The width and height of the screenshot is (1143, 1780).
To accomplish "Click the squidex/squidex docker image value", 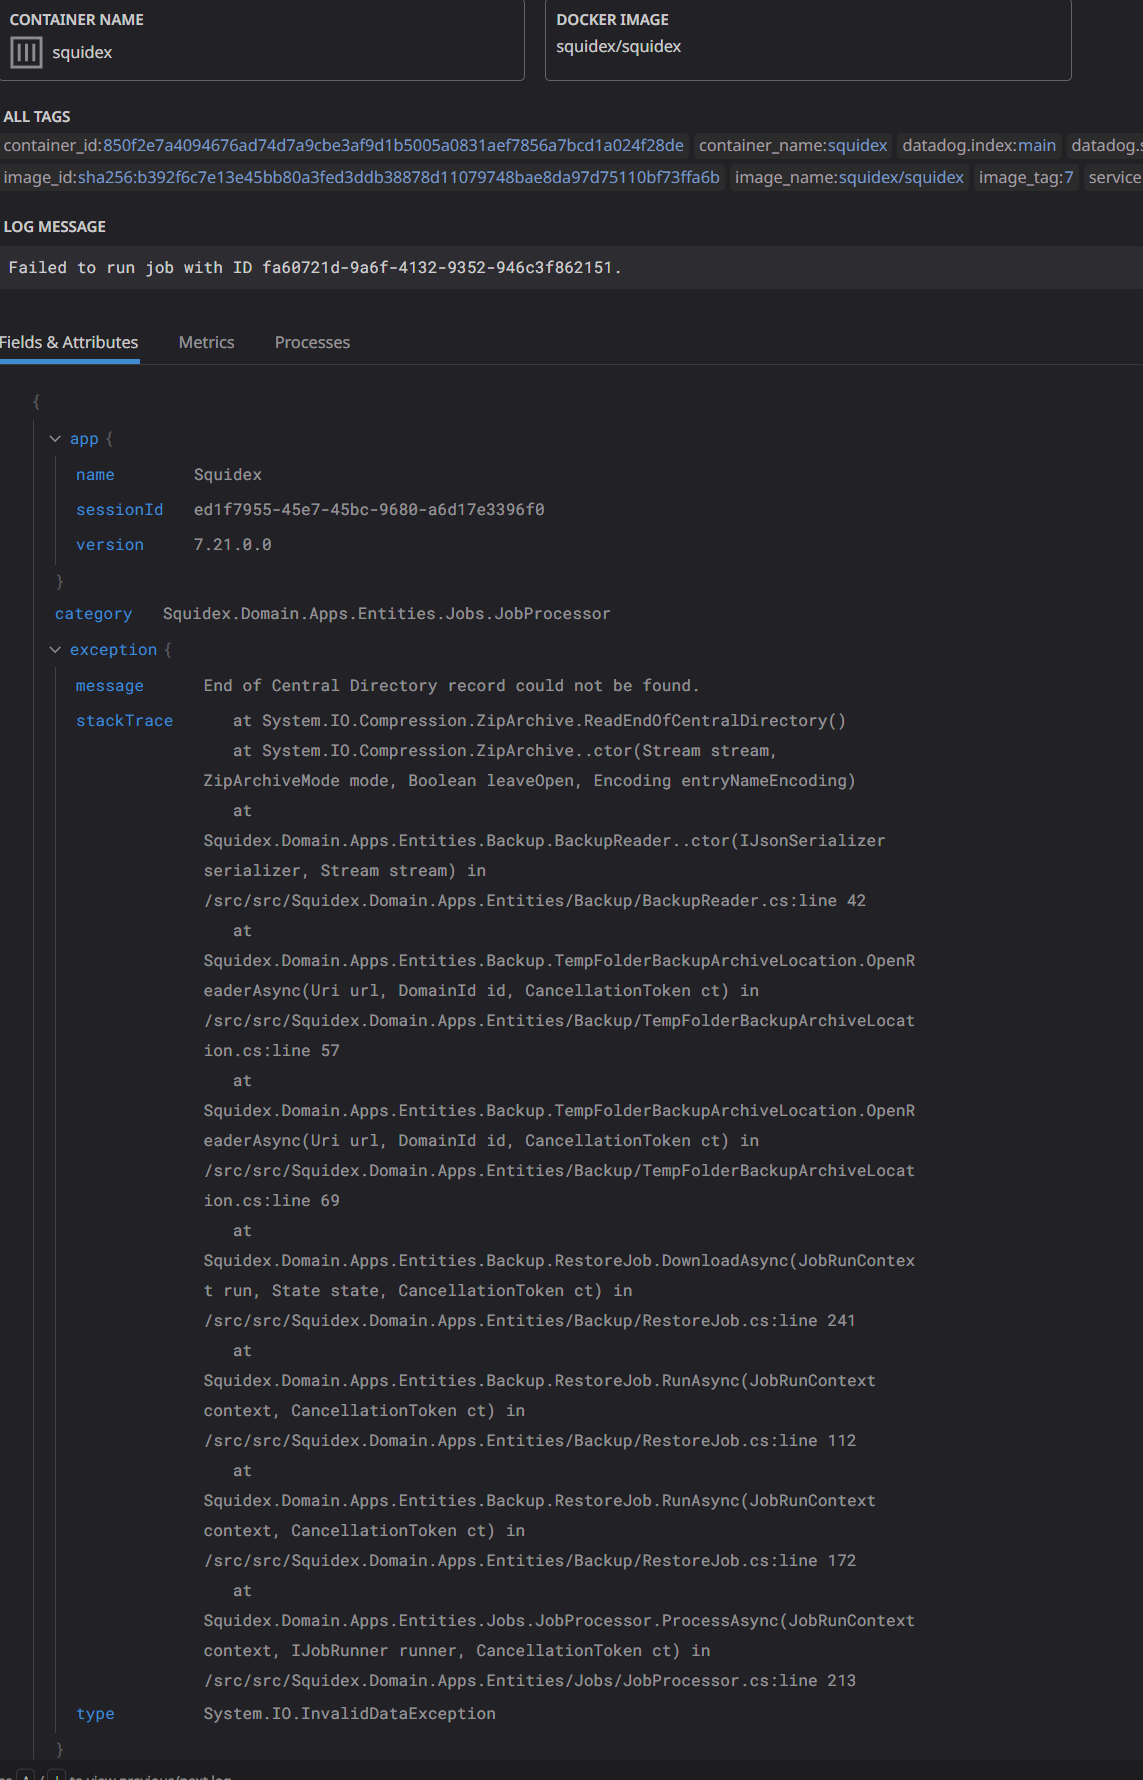I will point(618,47).
